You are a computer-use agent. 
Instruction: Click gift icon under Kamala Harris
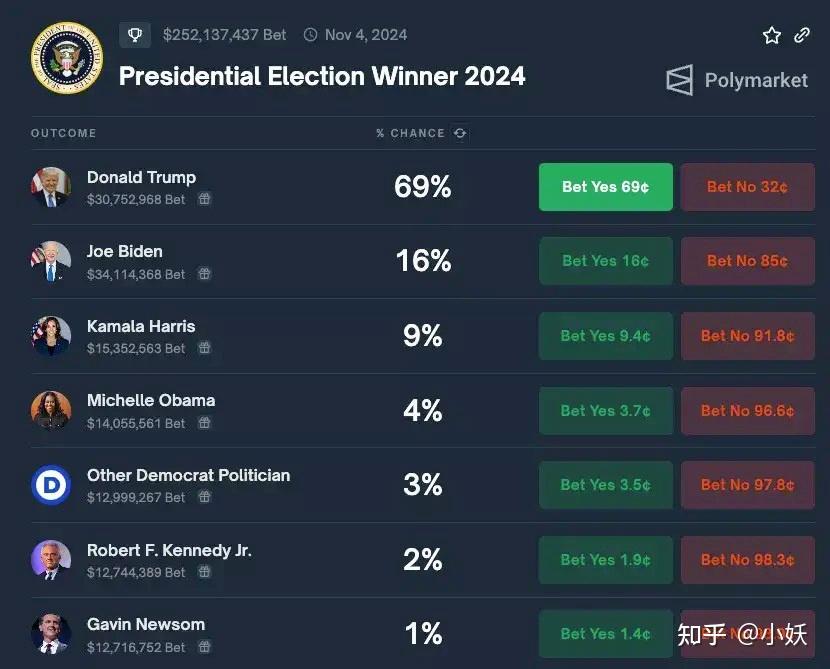[204, 348]
